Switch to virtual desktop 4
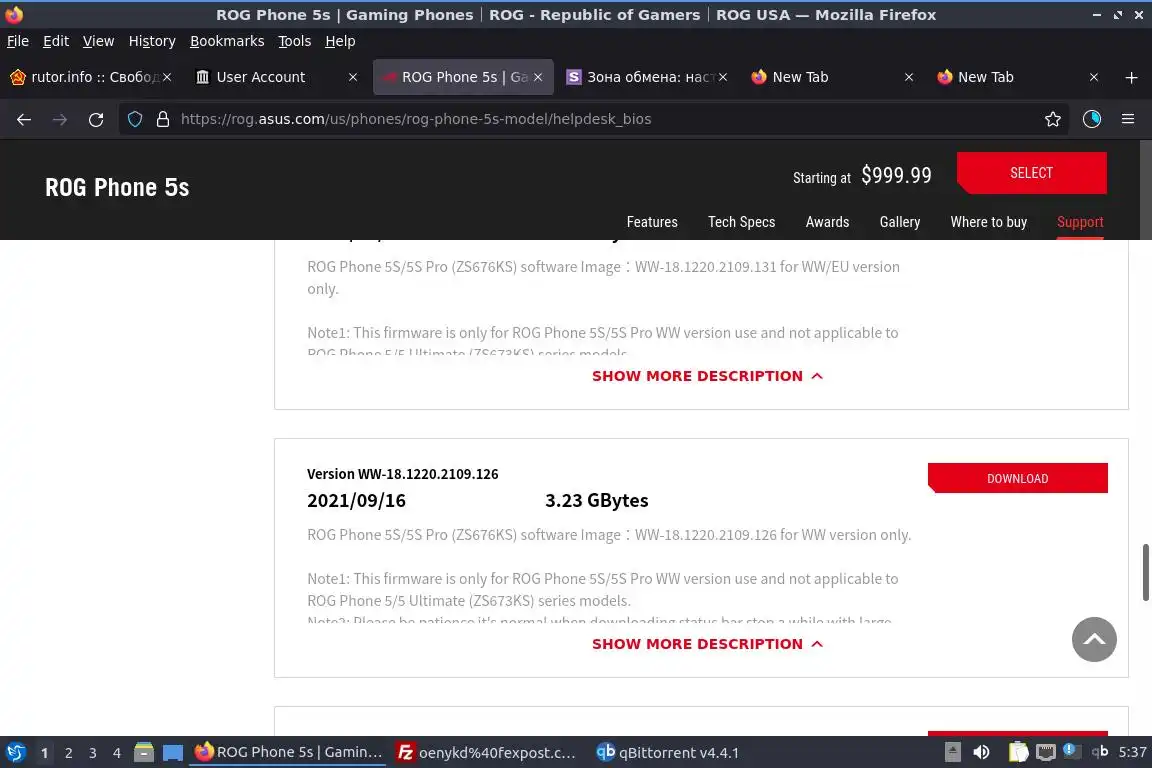1152x768 pixels. point(117,753)
